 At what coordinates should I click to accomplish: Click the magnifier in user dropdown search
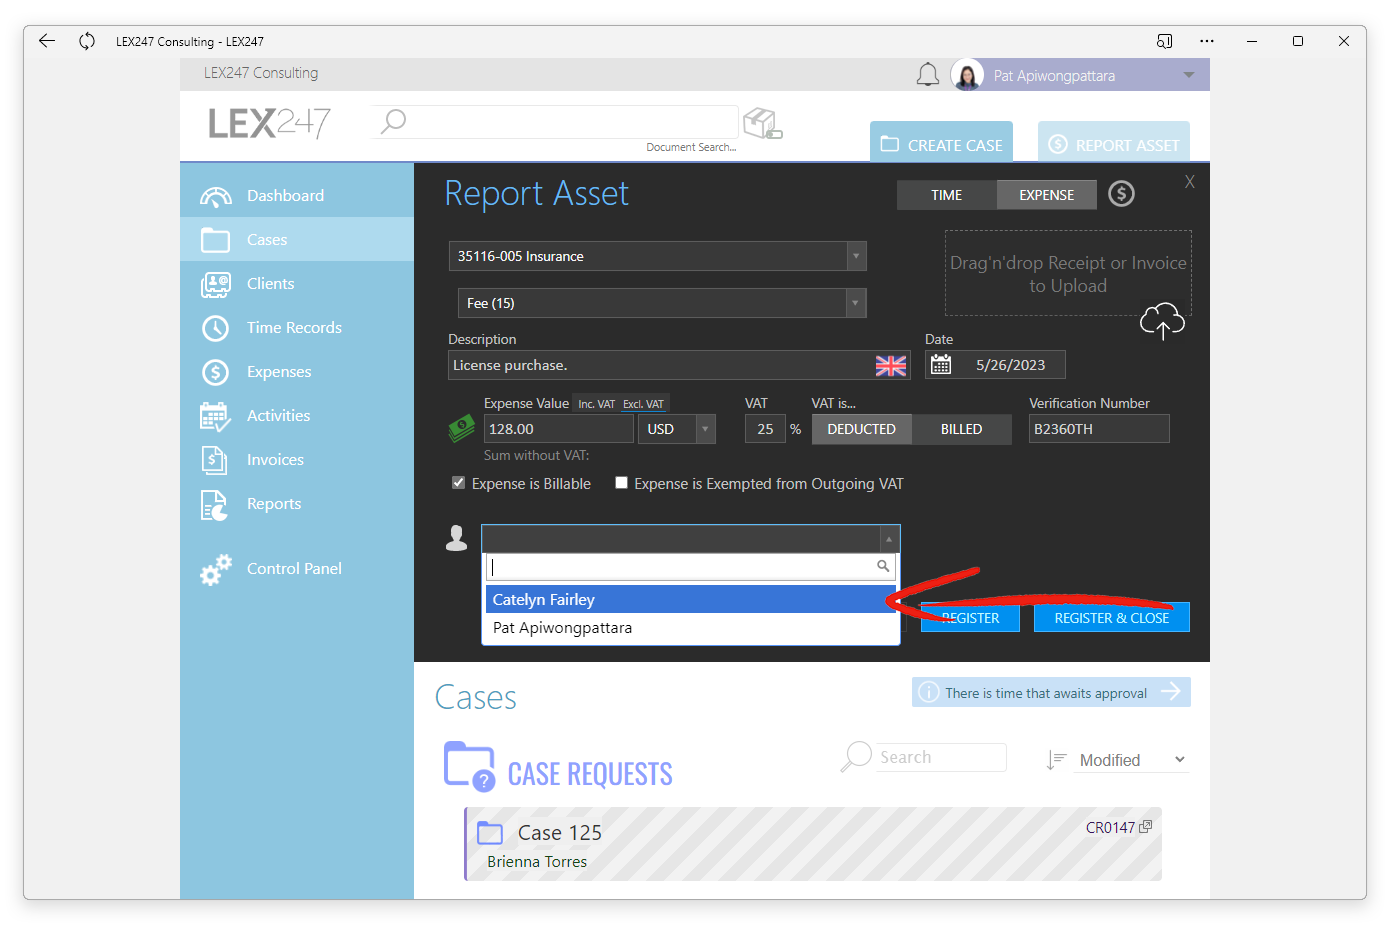[x=883, y=567]
